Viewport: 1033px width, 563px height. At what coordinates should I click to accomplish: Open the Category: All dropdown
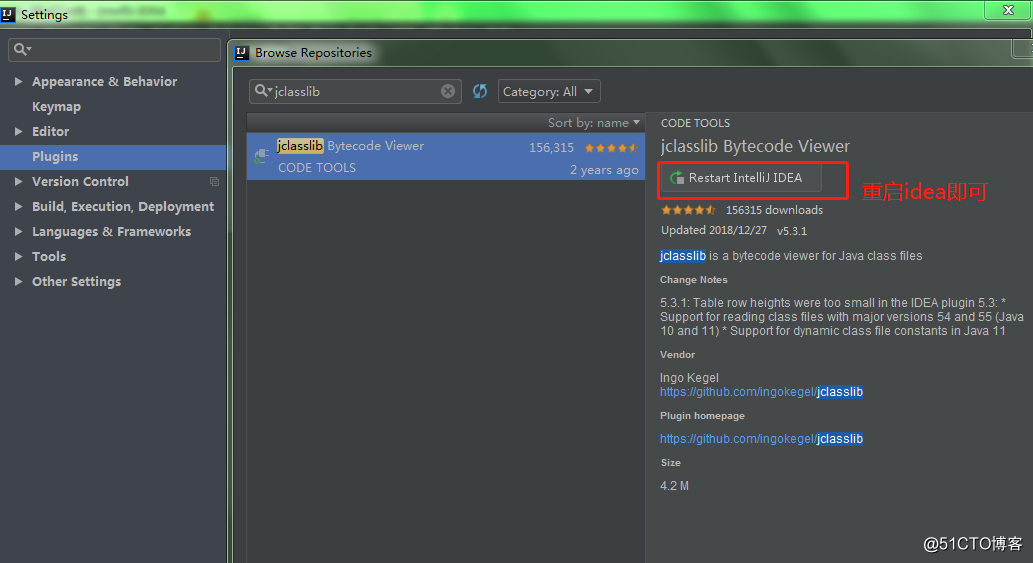[x=549, y=92]
